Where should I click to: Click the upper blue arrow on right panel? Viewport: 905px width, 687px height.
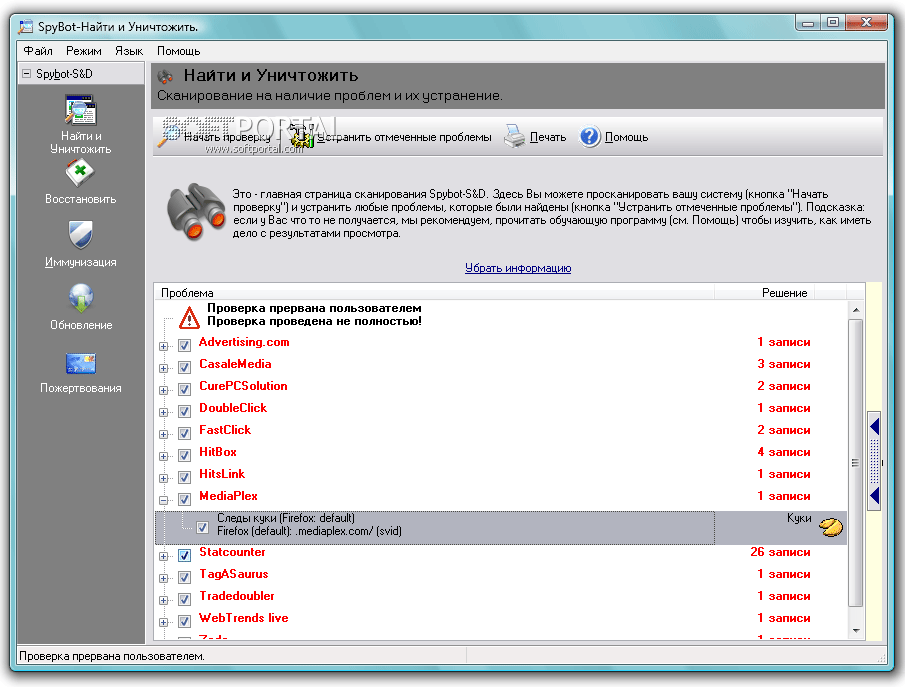(874, 427)
